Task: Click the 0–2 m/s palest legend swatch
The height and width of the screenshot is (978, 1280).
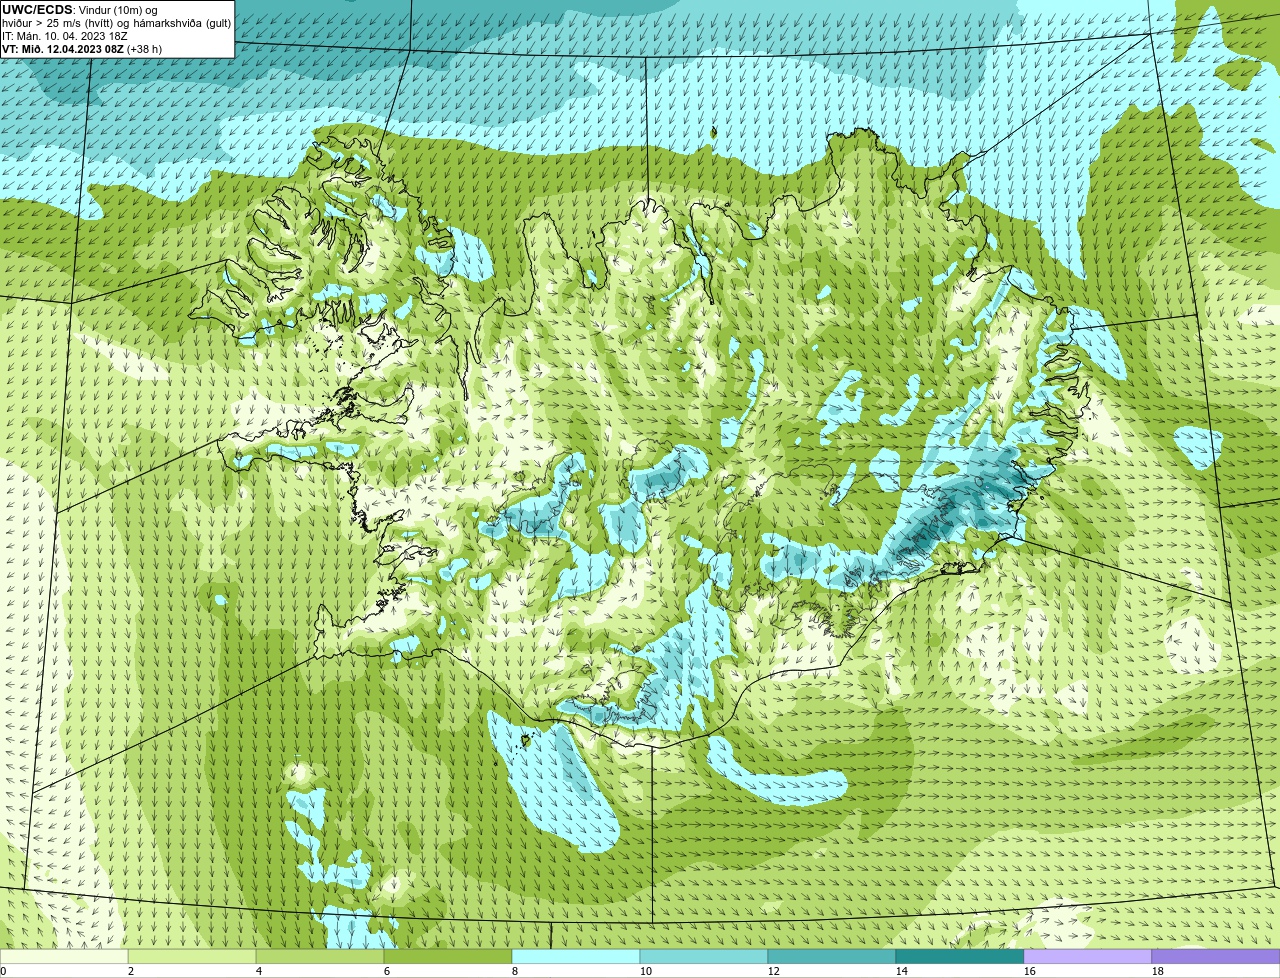Action: coord(64,956)
